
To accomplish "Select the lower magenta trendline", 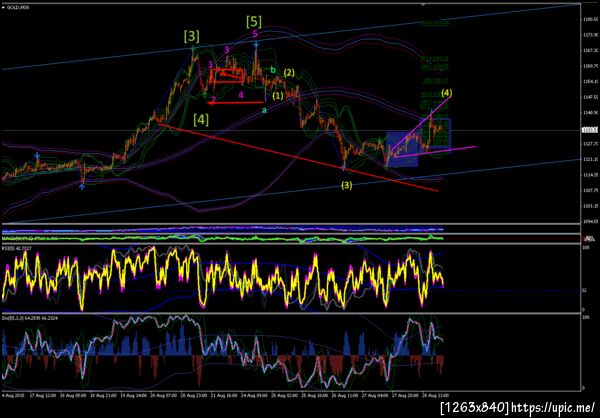I will (435, 152).
